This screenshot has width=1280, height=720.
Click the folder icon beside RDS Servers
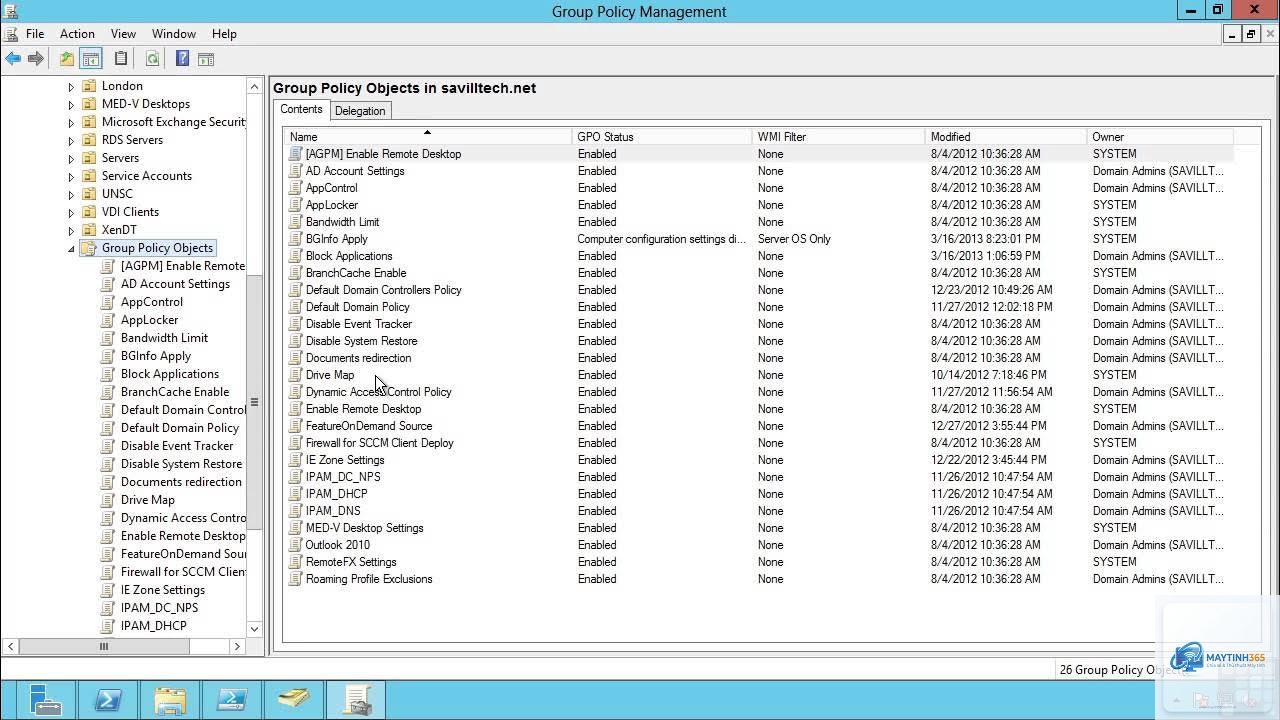click(89, 140)
